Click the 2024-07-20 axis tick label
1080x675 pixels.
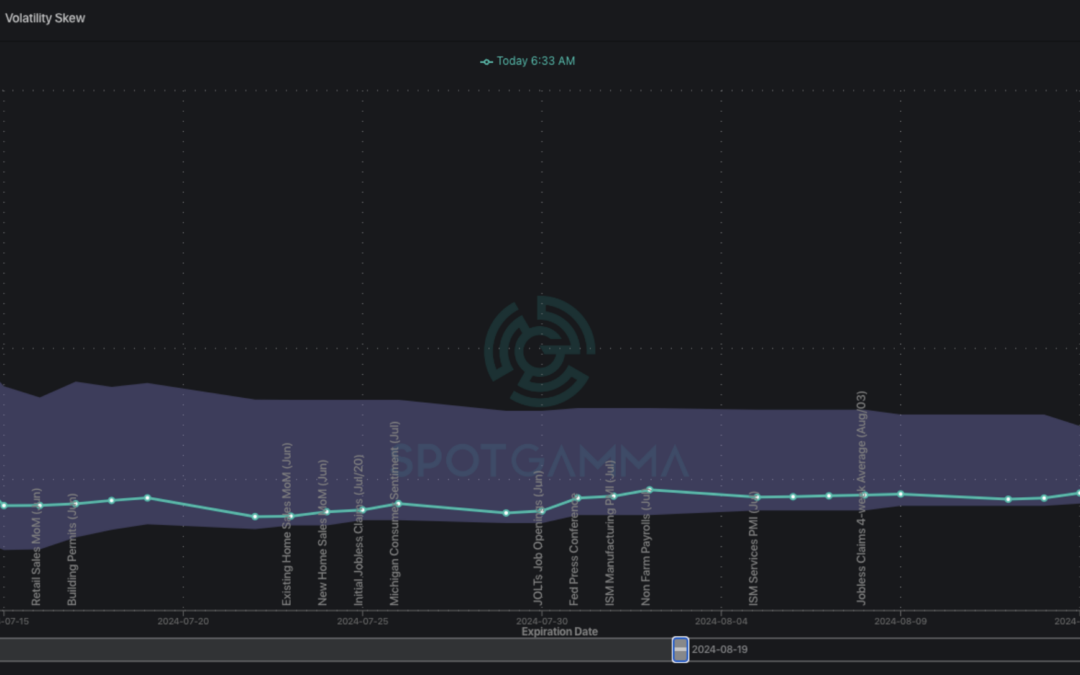(183, 621)
